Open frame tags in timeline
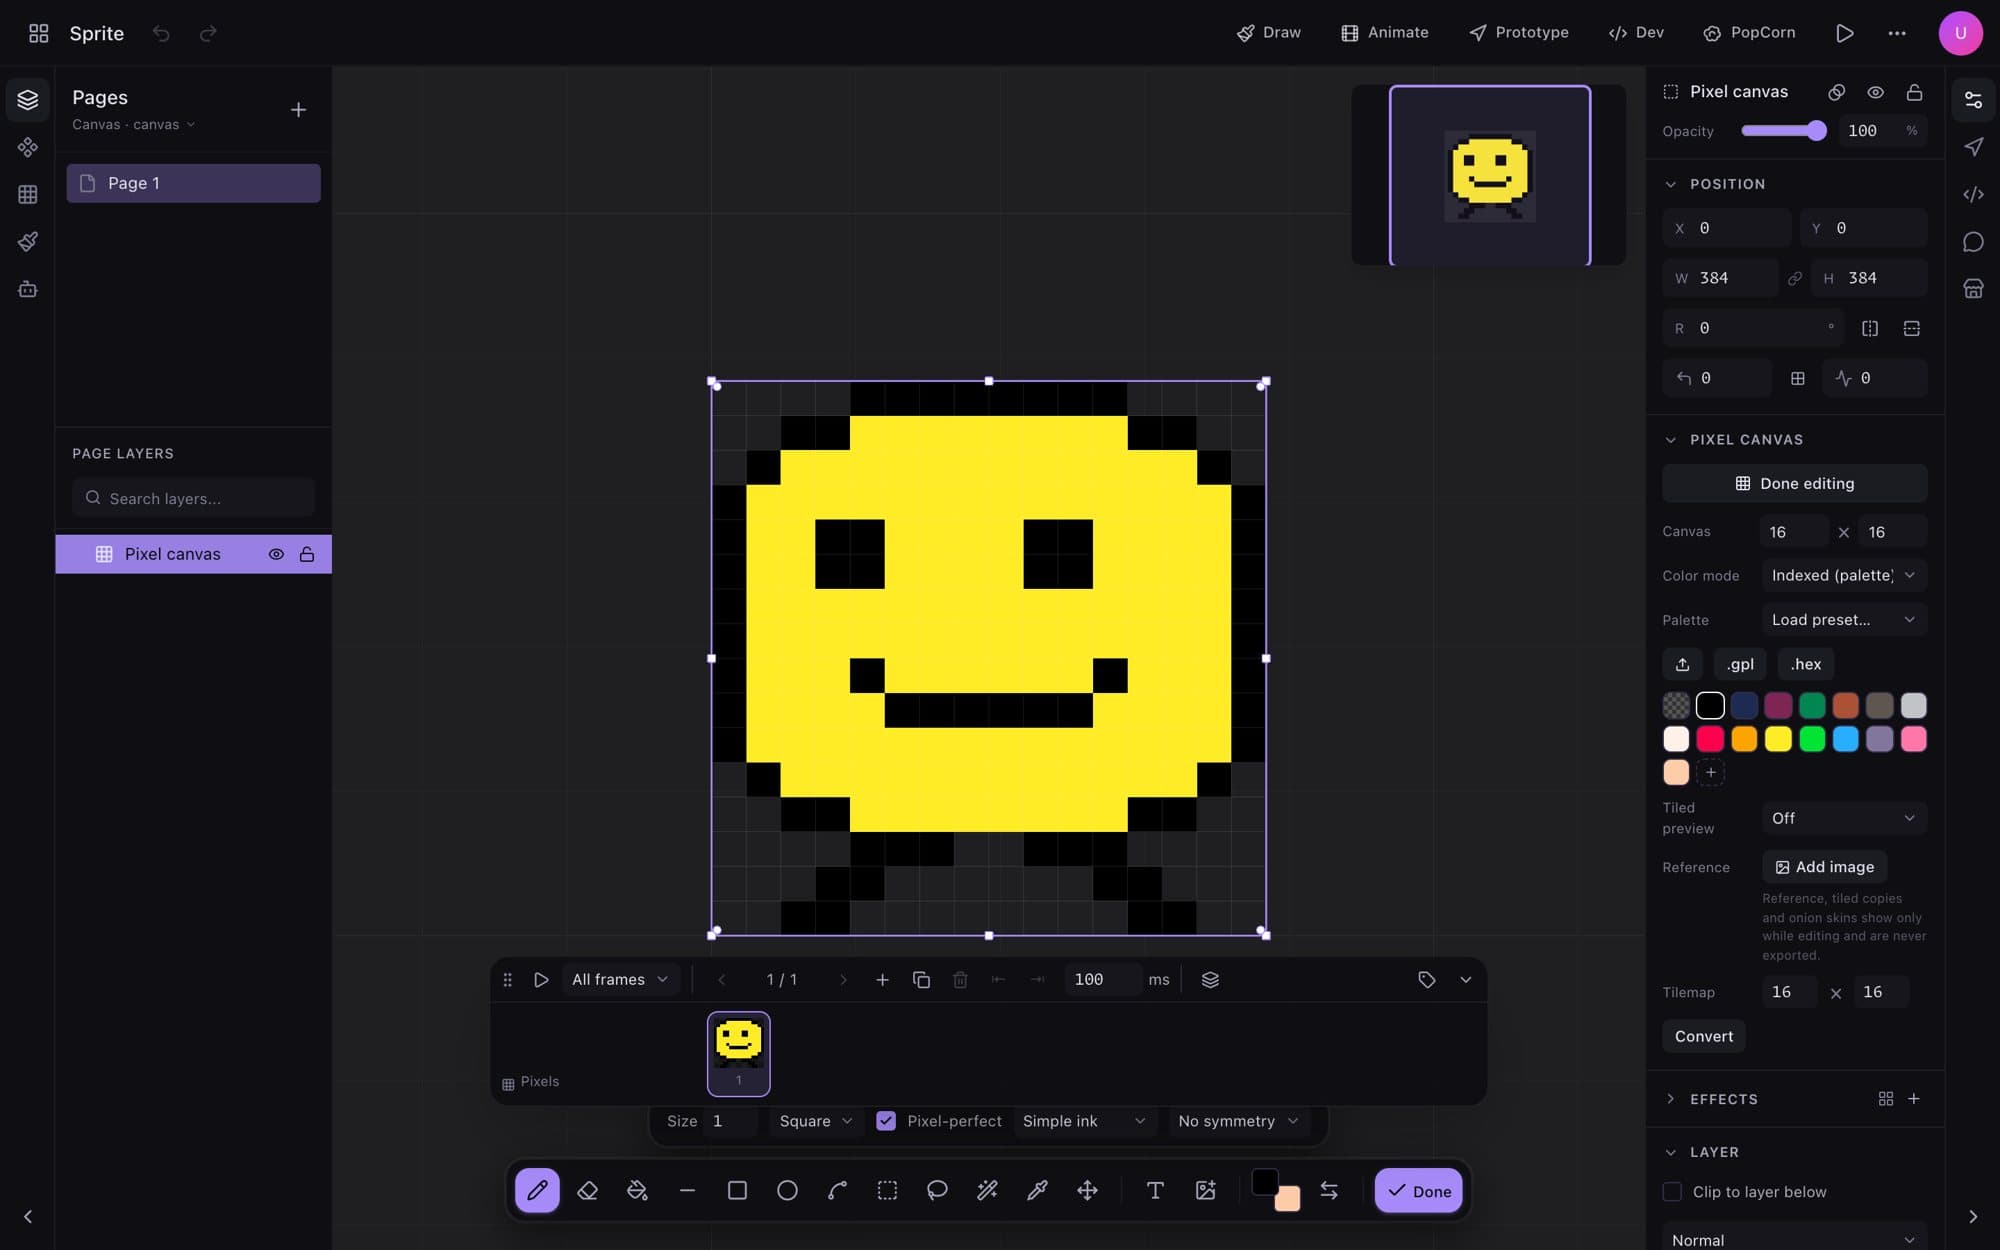This screenshot has height=1250, width=2000. [x=1427, y=980]
